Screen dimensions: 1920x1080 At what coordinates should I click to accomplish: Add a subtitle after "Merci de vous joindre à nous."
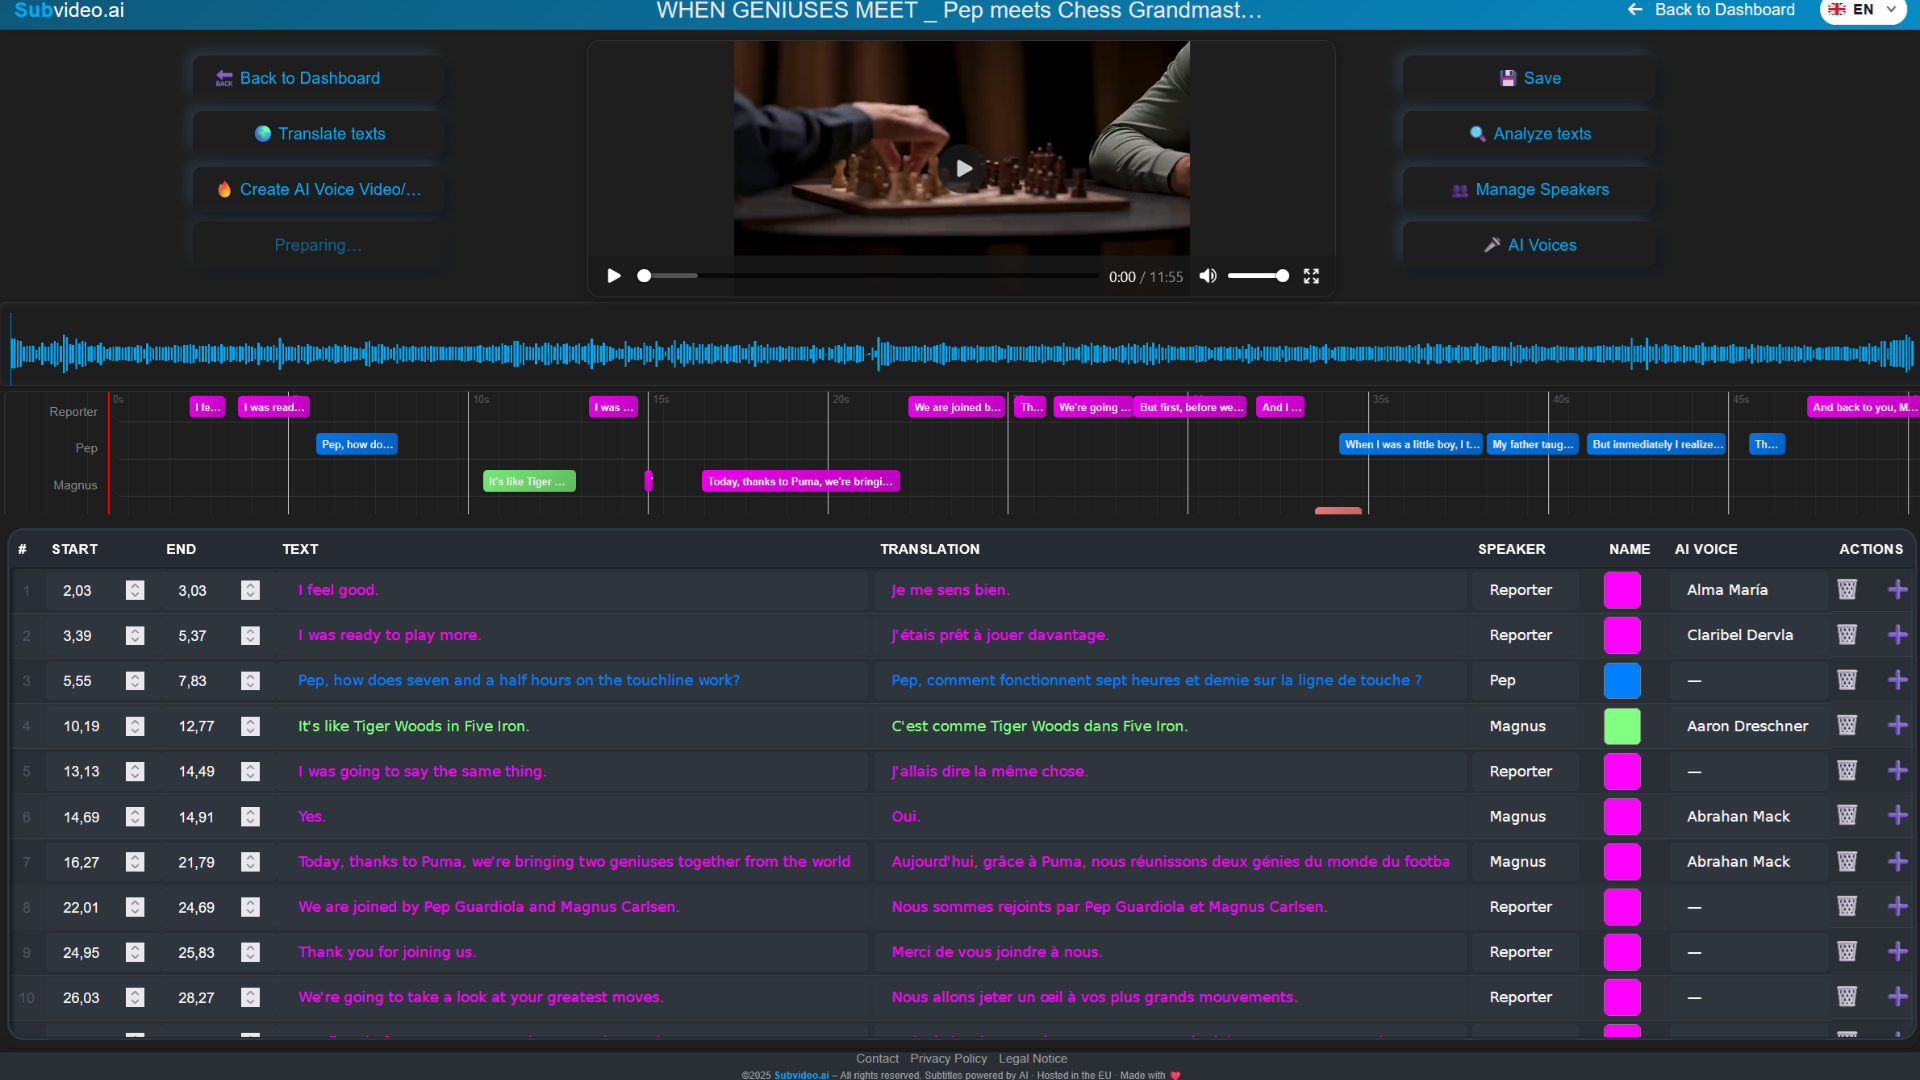1899,951
